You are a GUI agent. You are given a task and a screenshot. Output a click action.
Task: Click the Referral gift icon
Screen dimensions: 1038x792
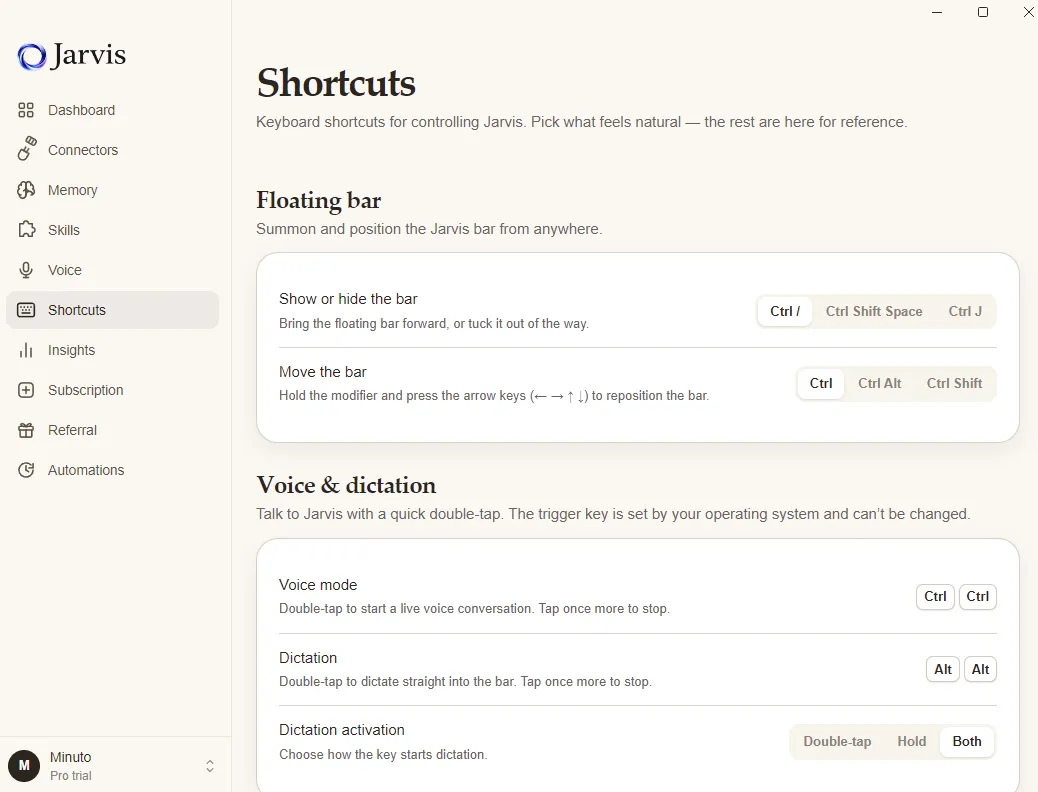click(x=26, y=430)
